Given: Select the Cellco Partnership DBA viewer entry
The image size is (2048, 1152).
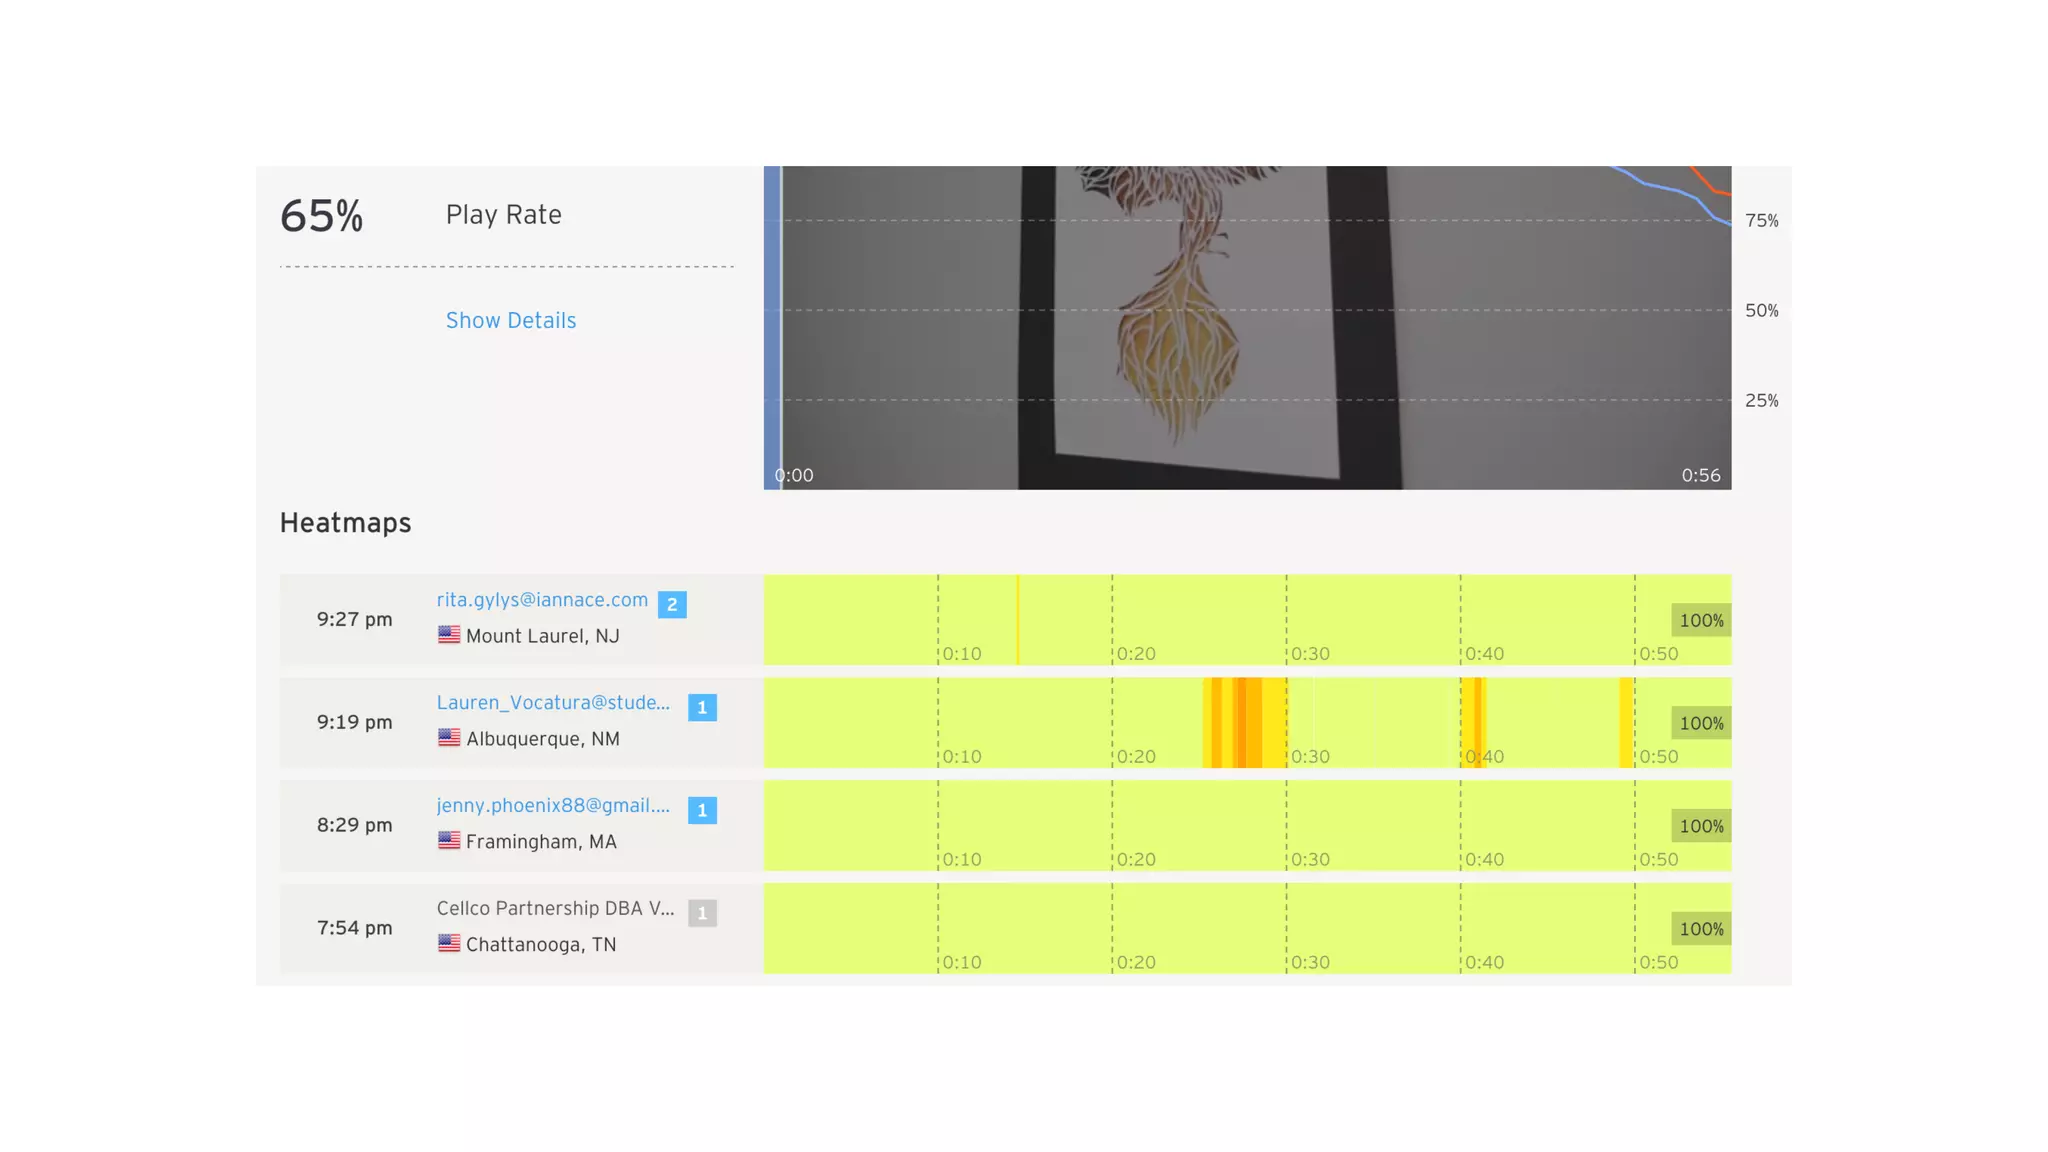Looking at the screenshot, I should (555, 909).
